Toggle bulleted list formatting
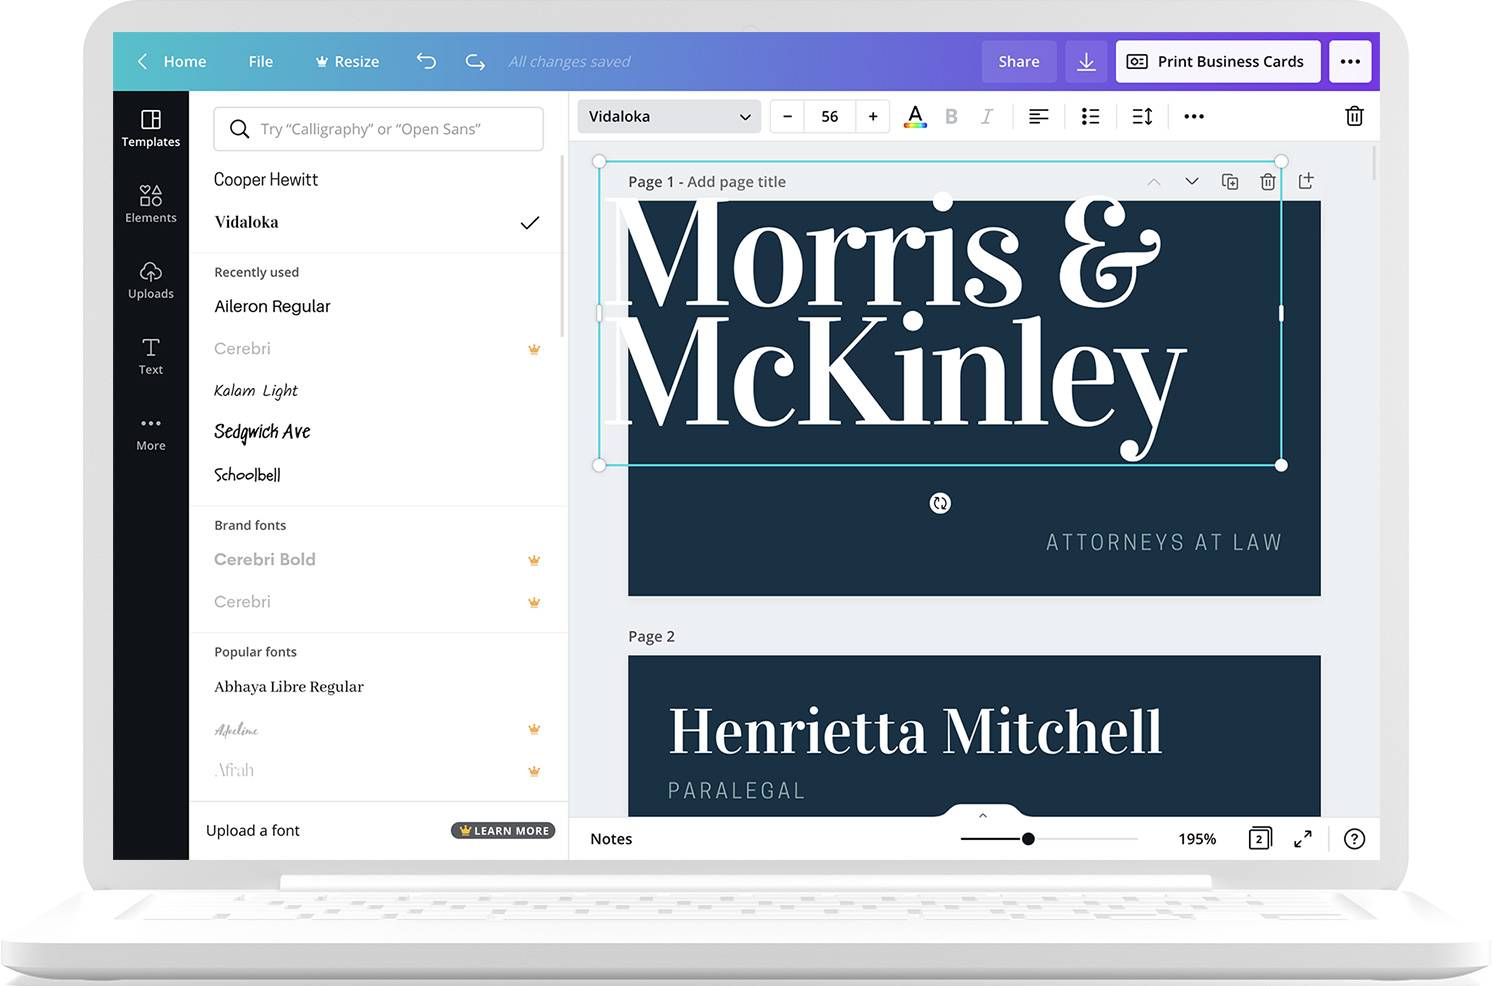The height and width of the screenshot is (986, 1492). 1090,116
